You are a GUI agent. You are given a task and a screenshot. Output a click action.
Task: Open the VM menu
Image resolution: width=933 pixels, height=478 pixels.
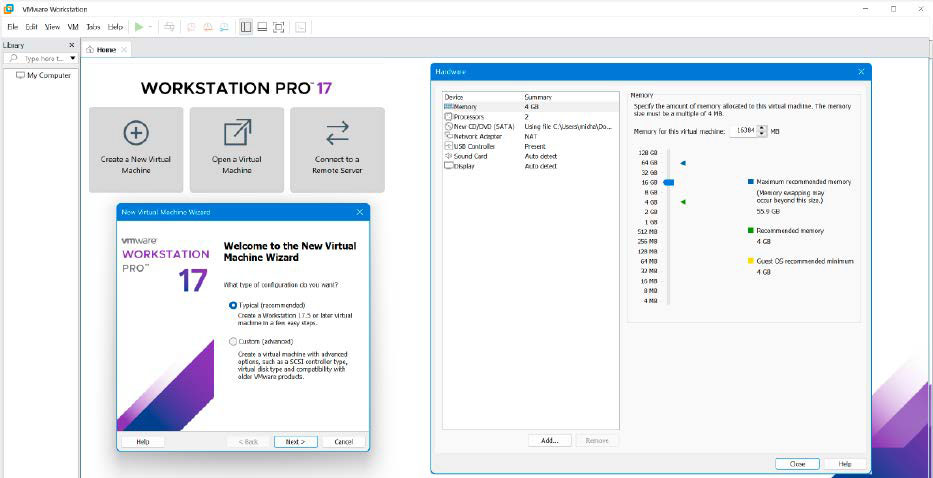[x=73, y=27]
